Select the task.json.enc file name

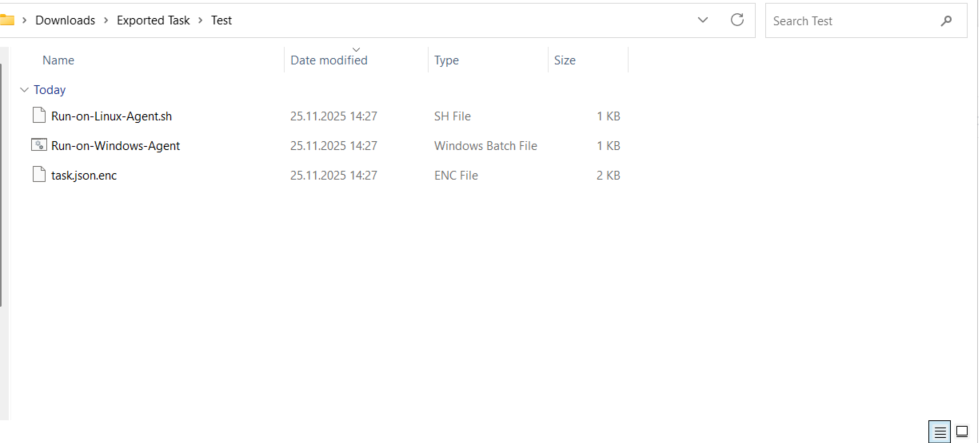(x=84, y=176)
